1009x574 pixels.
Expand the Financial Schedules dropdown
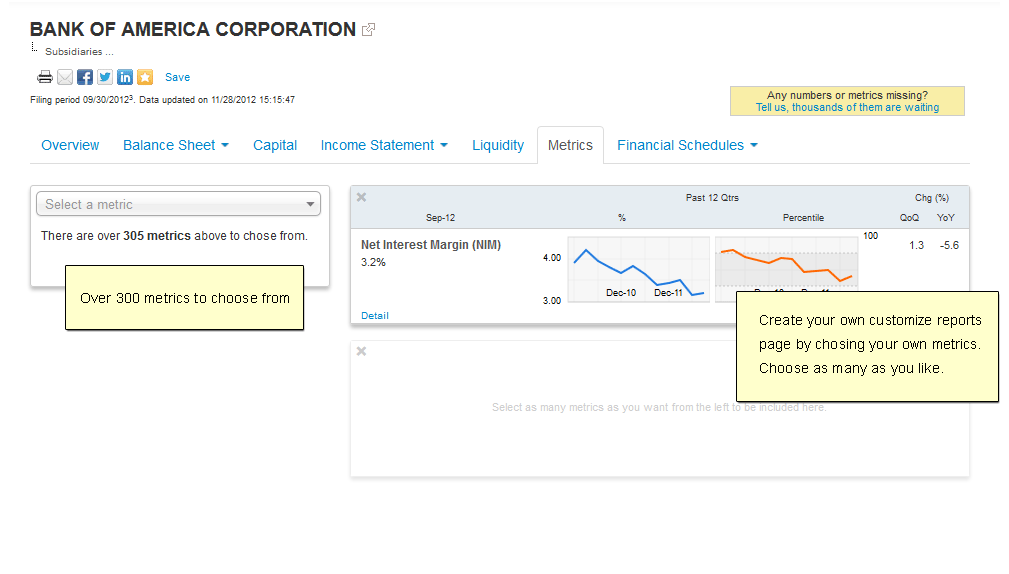point(687,145)
